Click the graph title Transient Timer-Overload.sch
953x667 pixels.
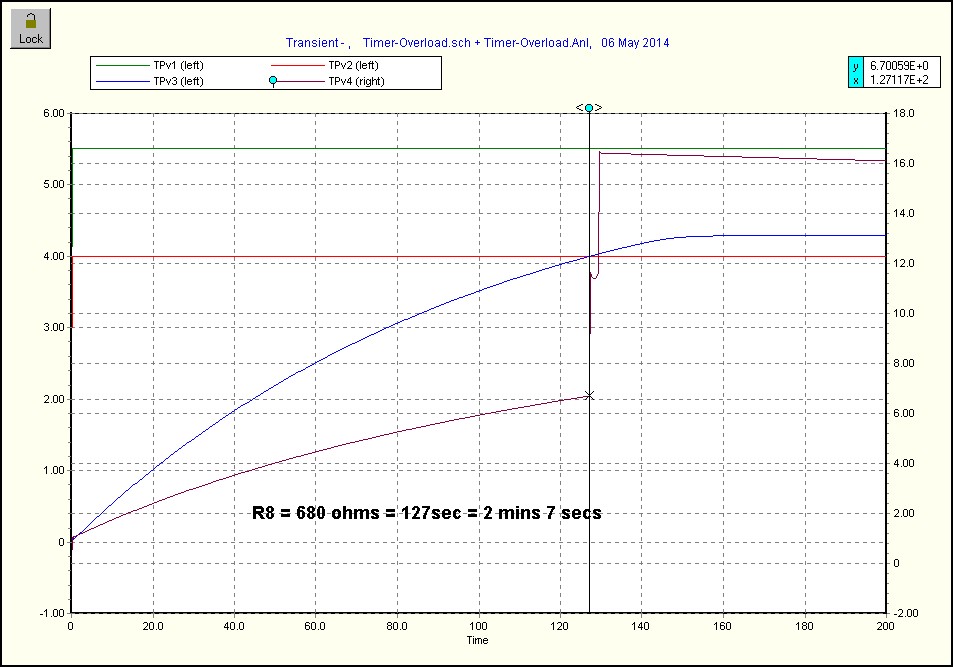pyautogui.click(x=478, y=43)
